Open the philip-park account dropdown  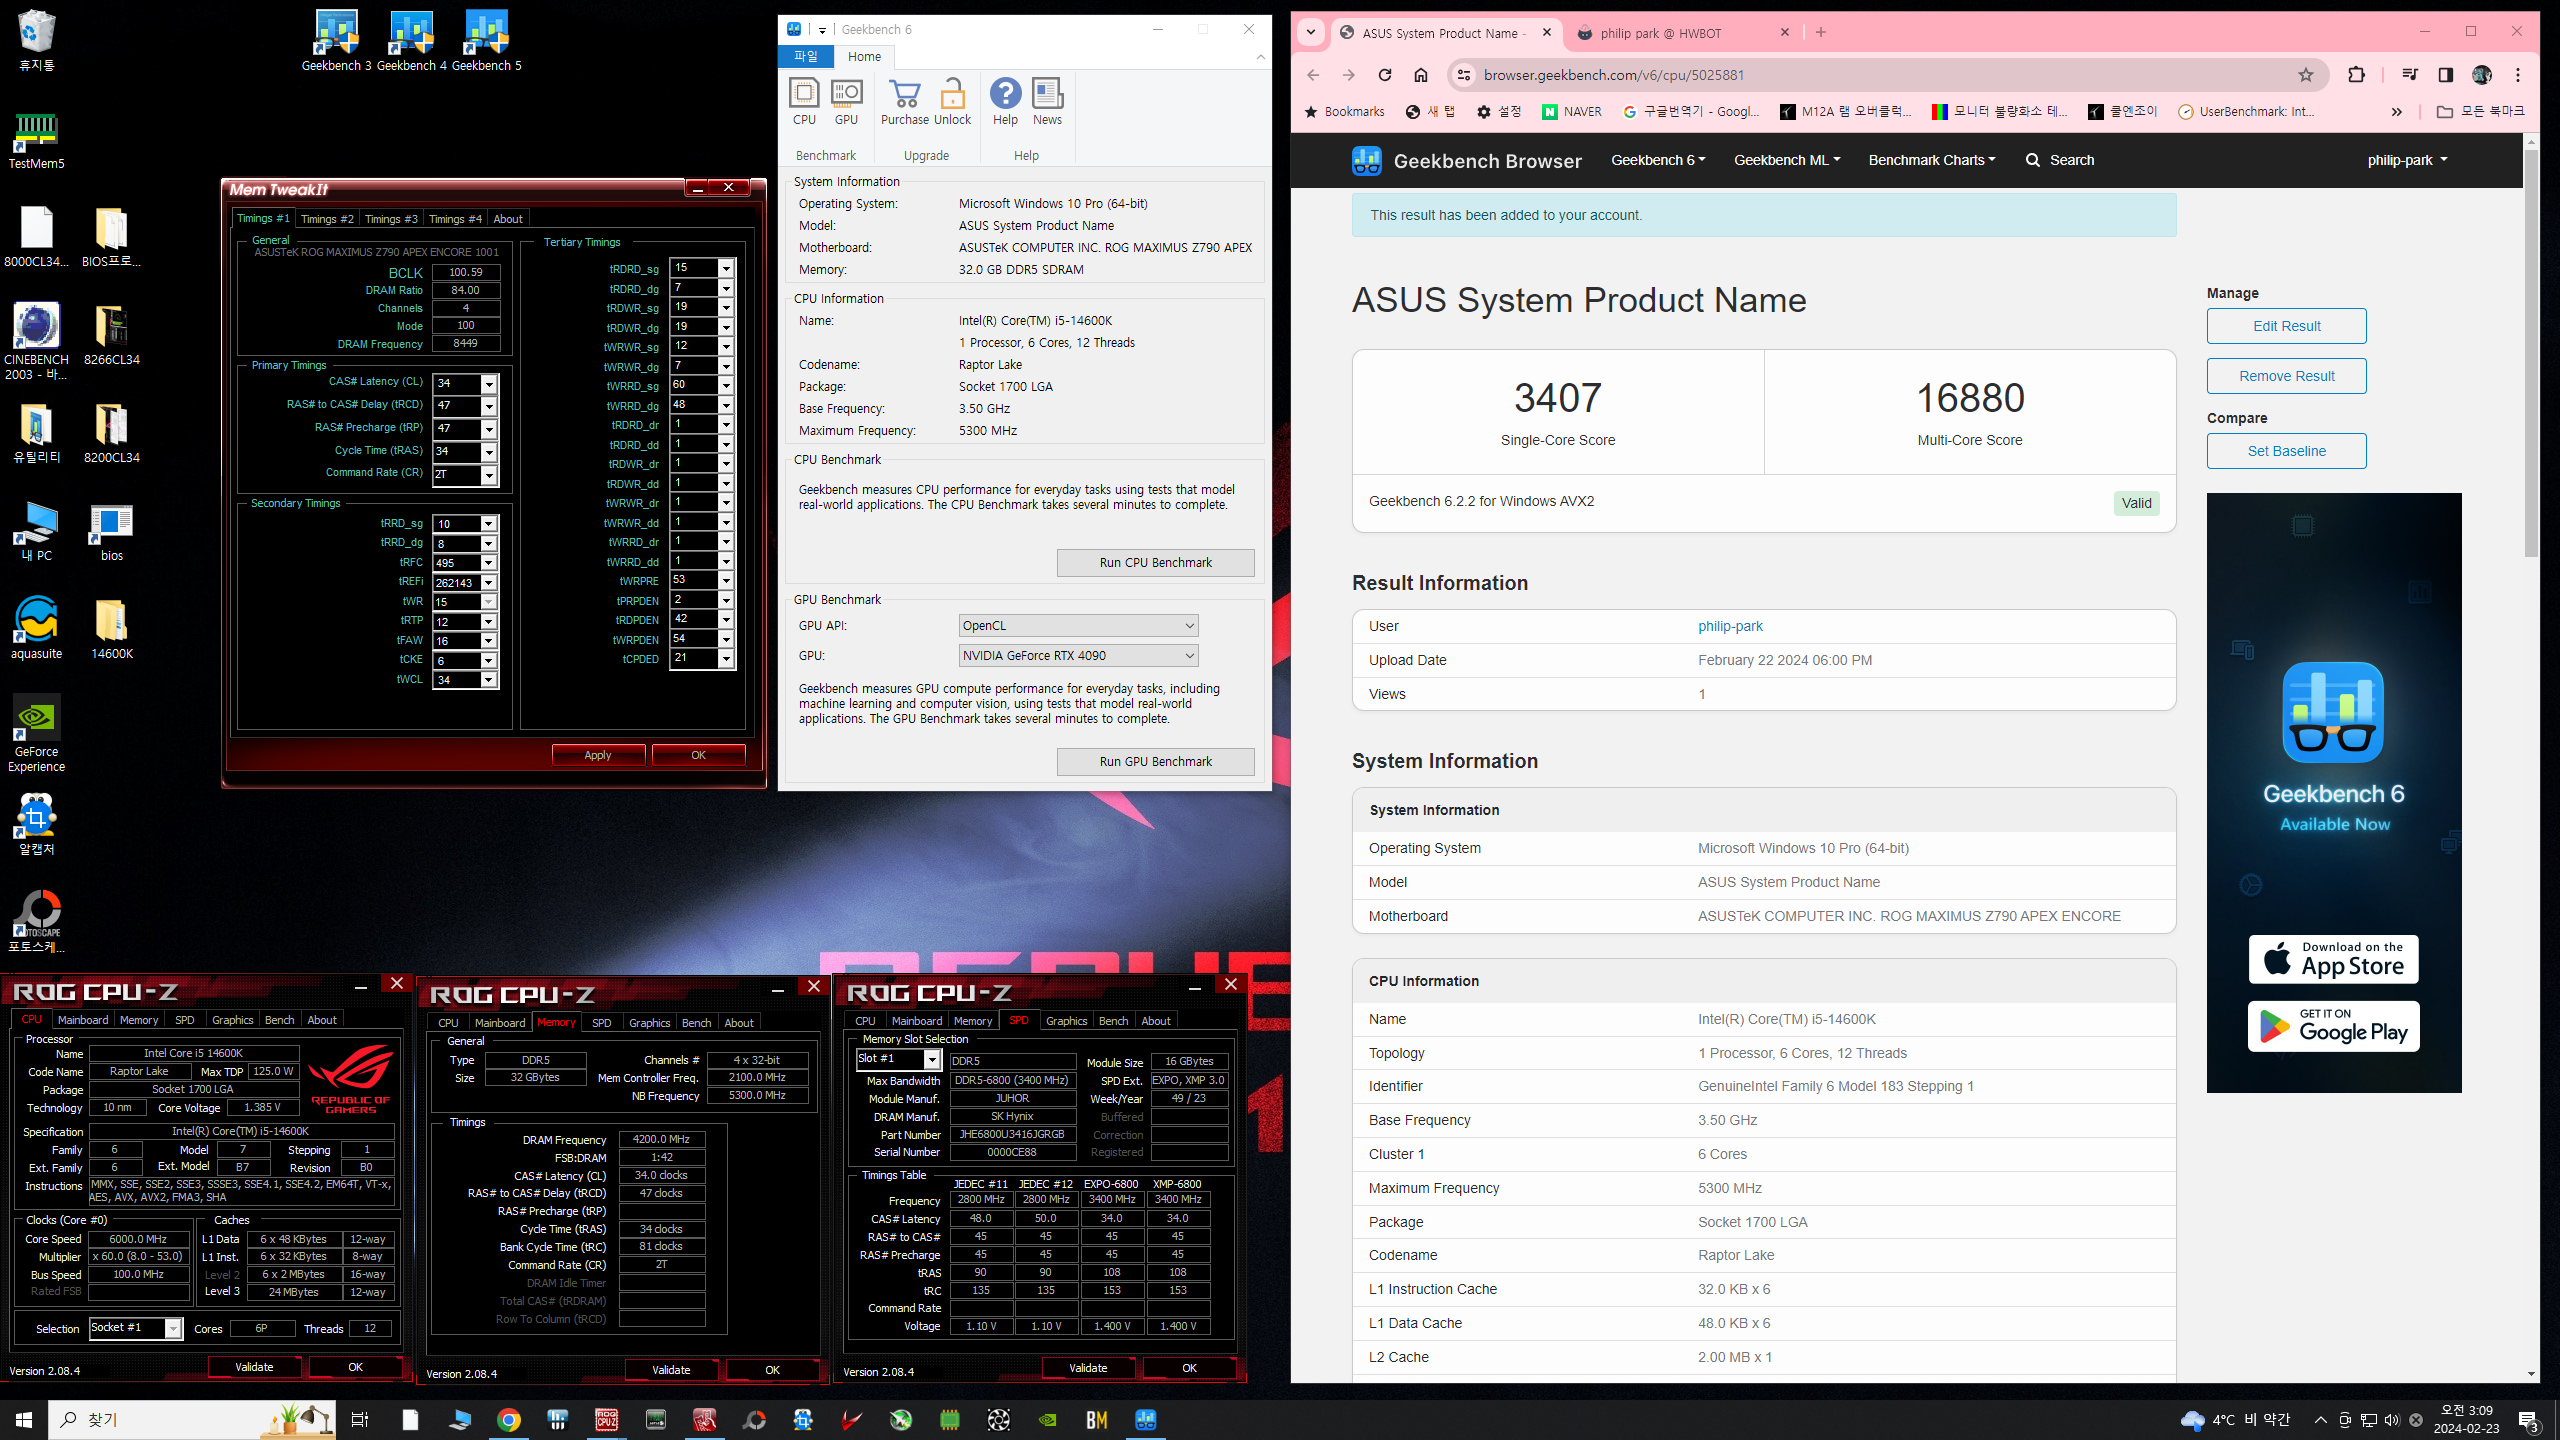2407,160
